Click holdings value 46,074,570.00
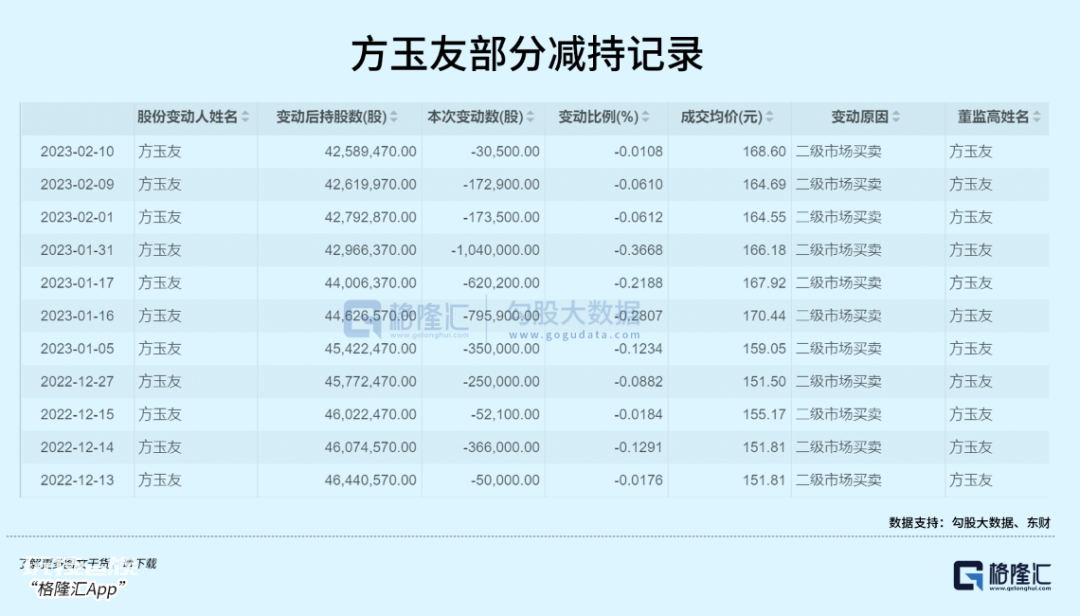 coord(371,447)
